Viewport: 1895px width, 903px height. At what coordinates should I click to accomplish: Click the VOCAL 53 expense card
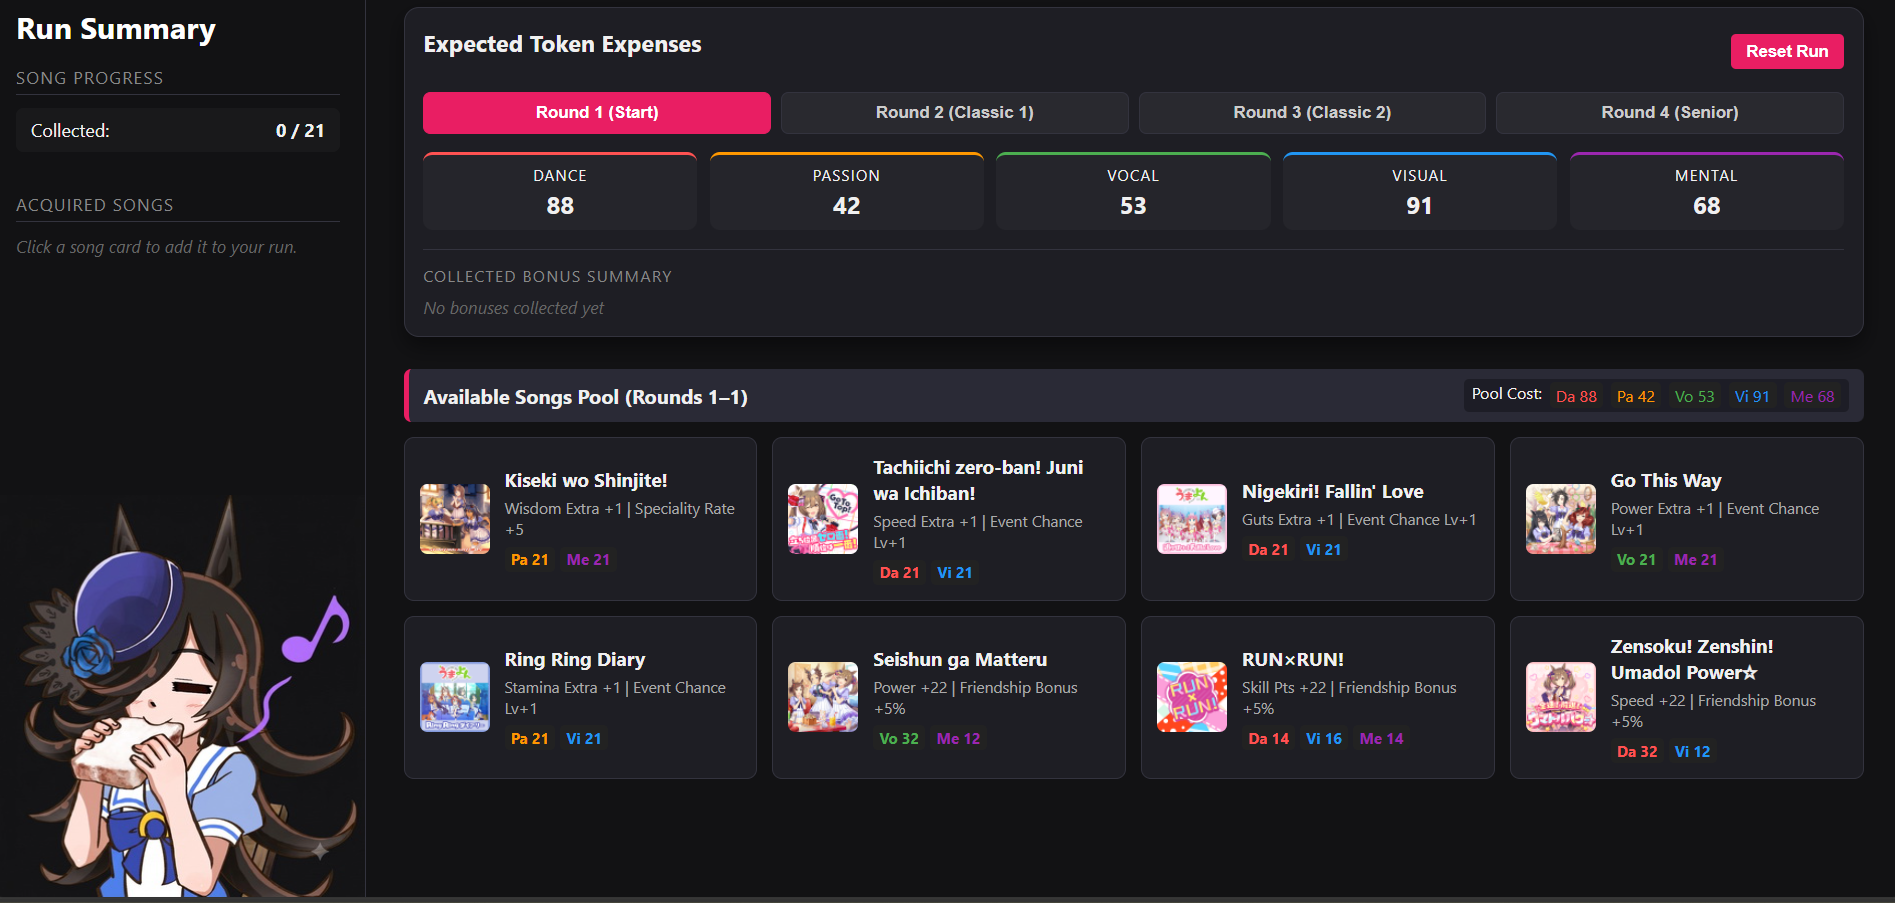(1133, 192)
